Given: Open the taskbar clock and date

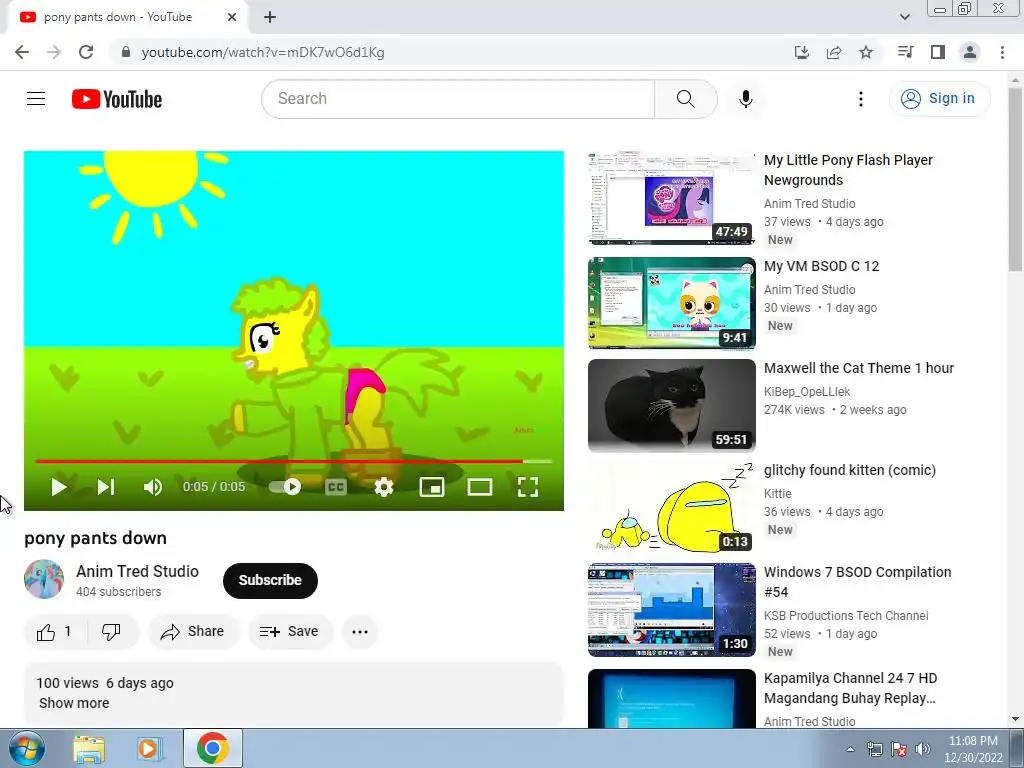Looking at the screenshot, I should (973, 749).
